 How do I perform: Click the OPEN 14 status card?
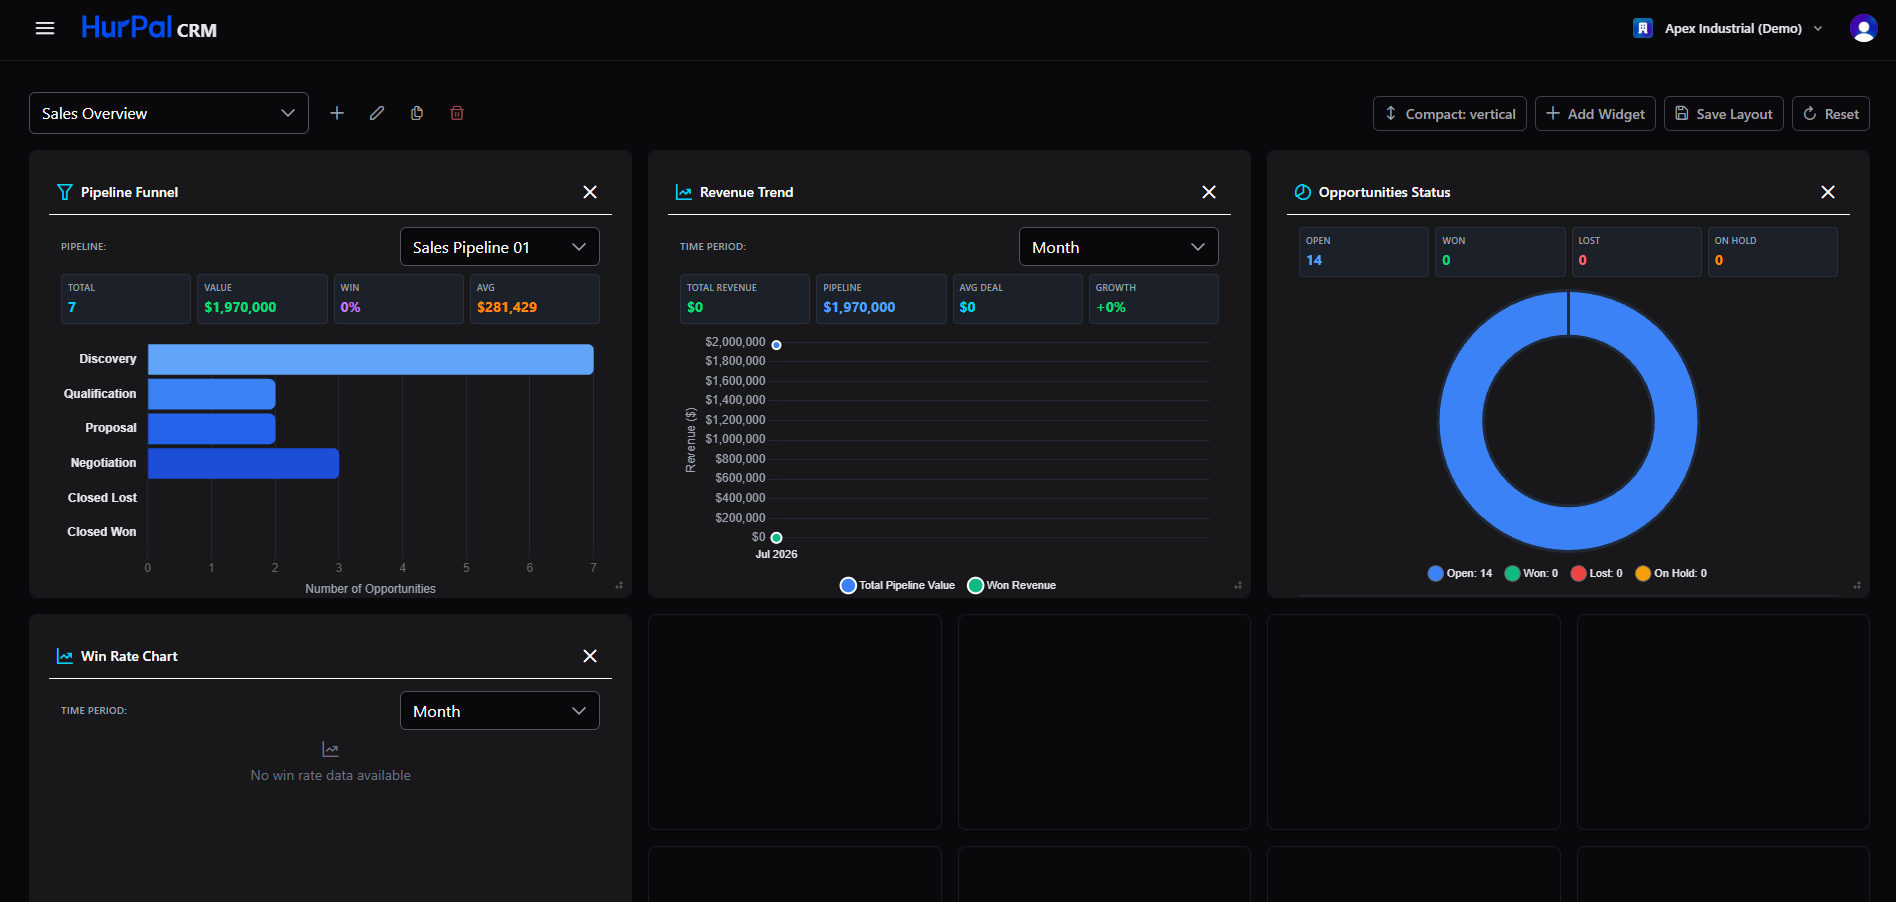pos(1364,252)
